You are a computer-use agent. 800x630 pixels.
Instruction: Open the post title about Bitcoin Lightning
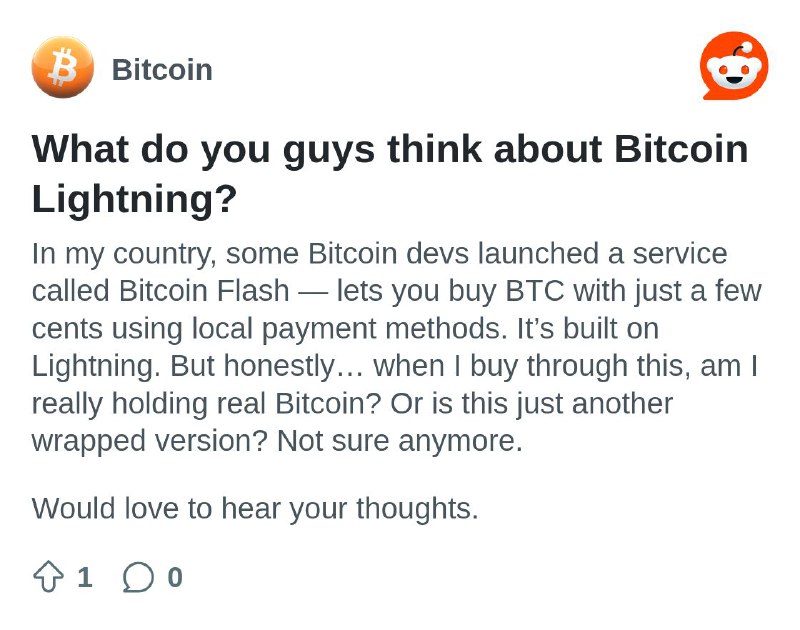point(390,174)
